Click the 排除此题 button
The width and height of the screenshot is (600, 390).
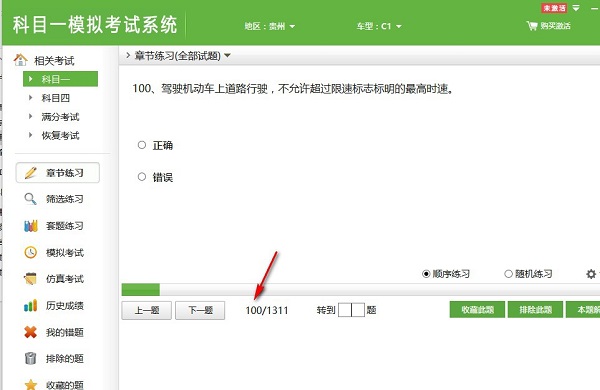[x=535, y=310]
